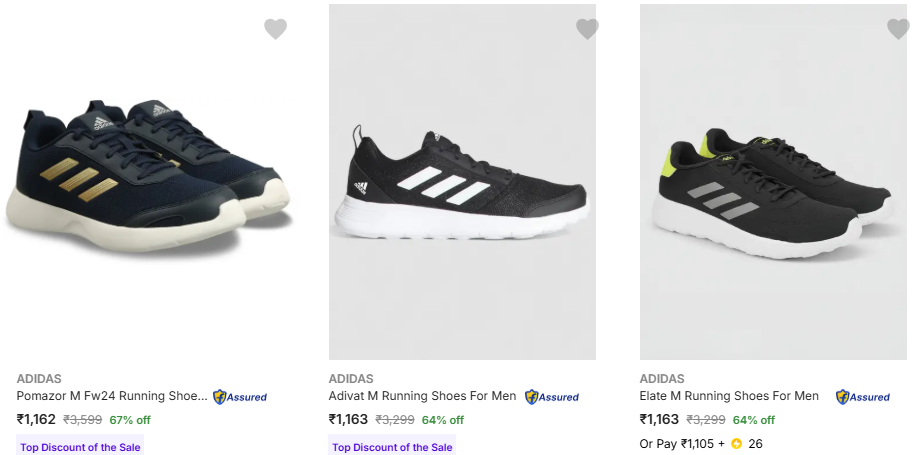916x455 pixels.
Task: Click the ₹1,162 price of Pomazor shoe
Action: click(36, 420)
